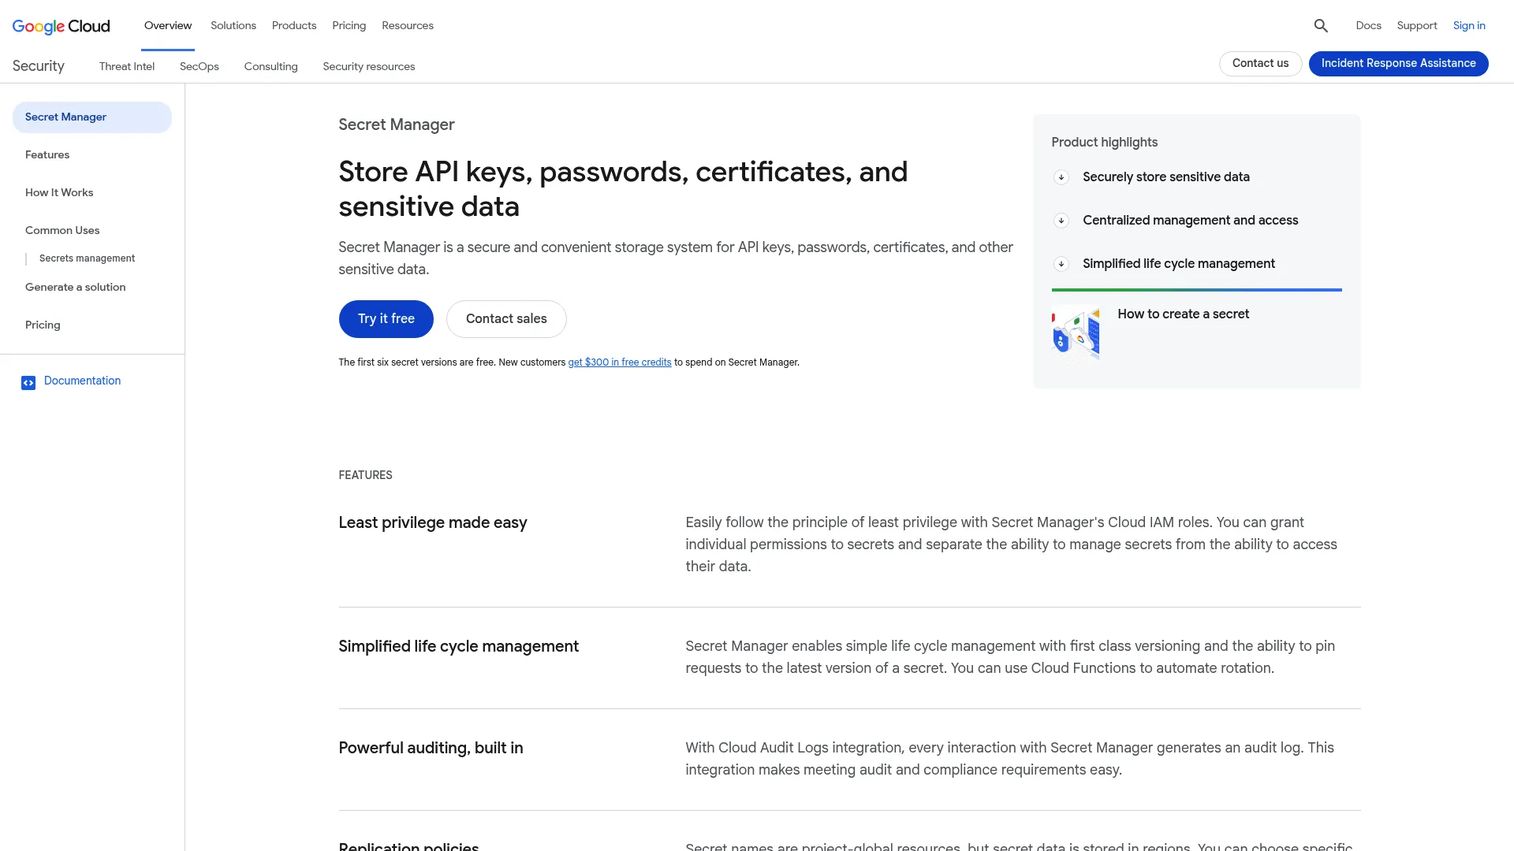The height and width of the screenshot is (851, 1514).
Task: Click Sign in
Action: pos(1469,26)
